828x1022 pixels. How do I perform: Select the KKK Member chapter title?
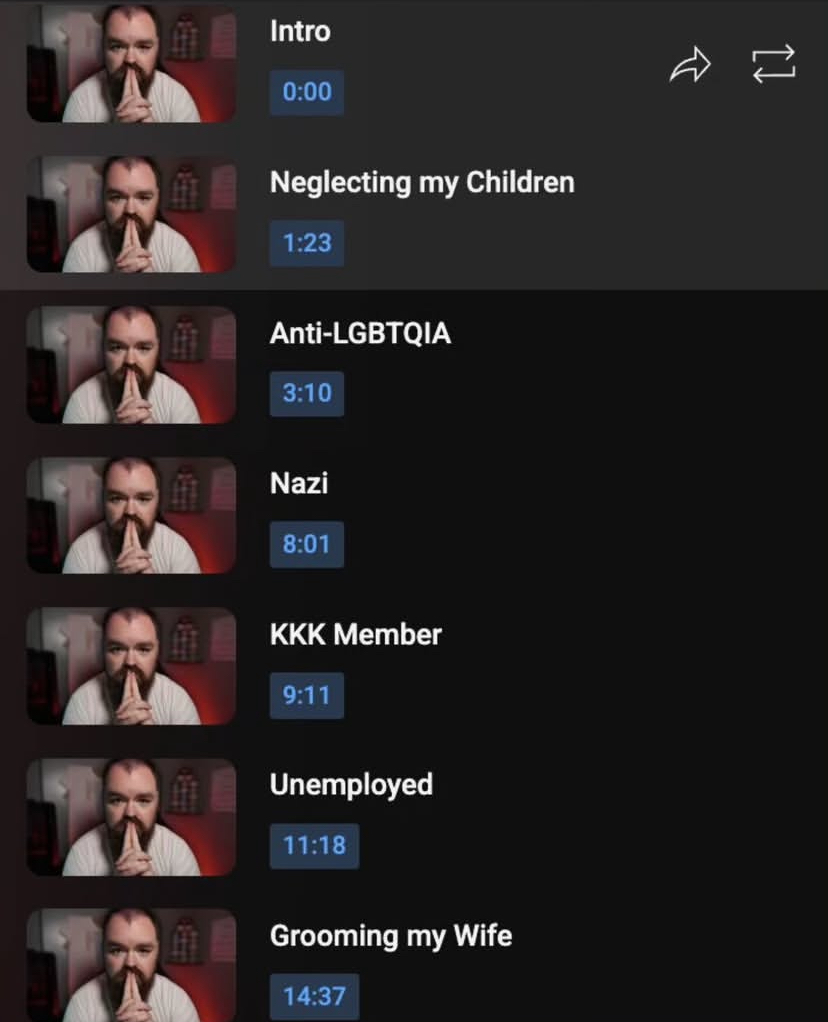tap(356, 634)
